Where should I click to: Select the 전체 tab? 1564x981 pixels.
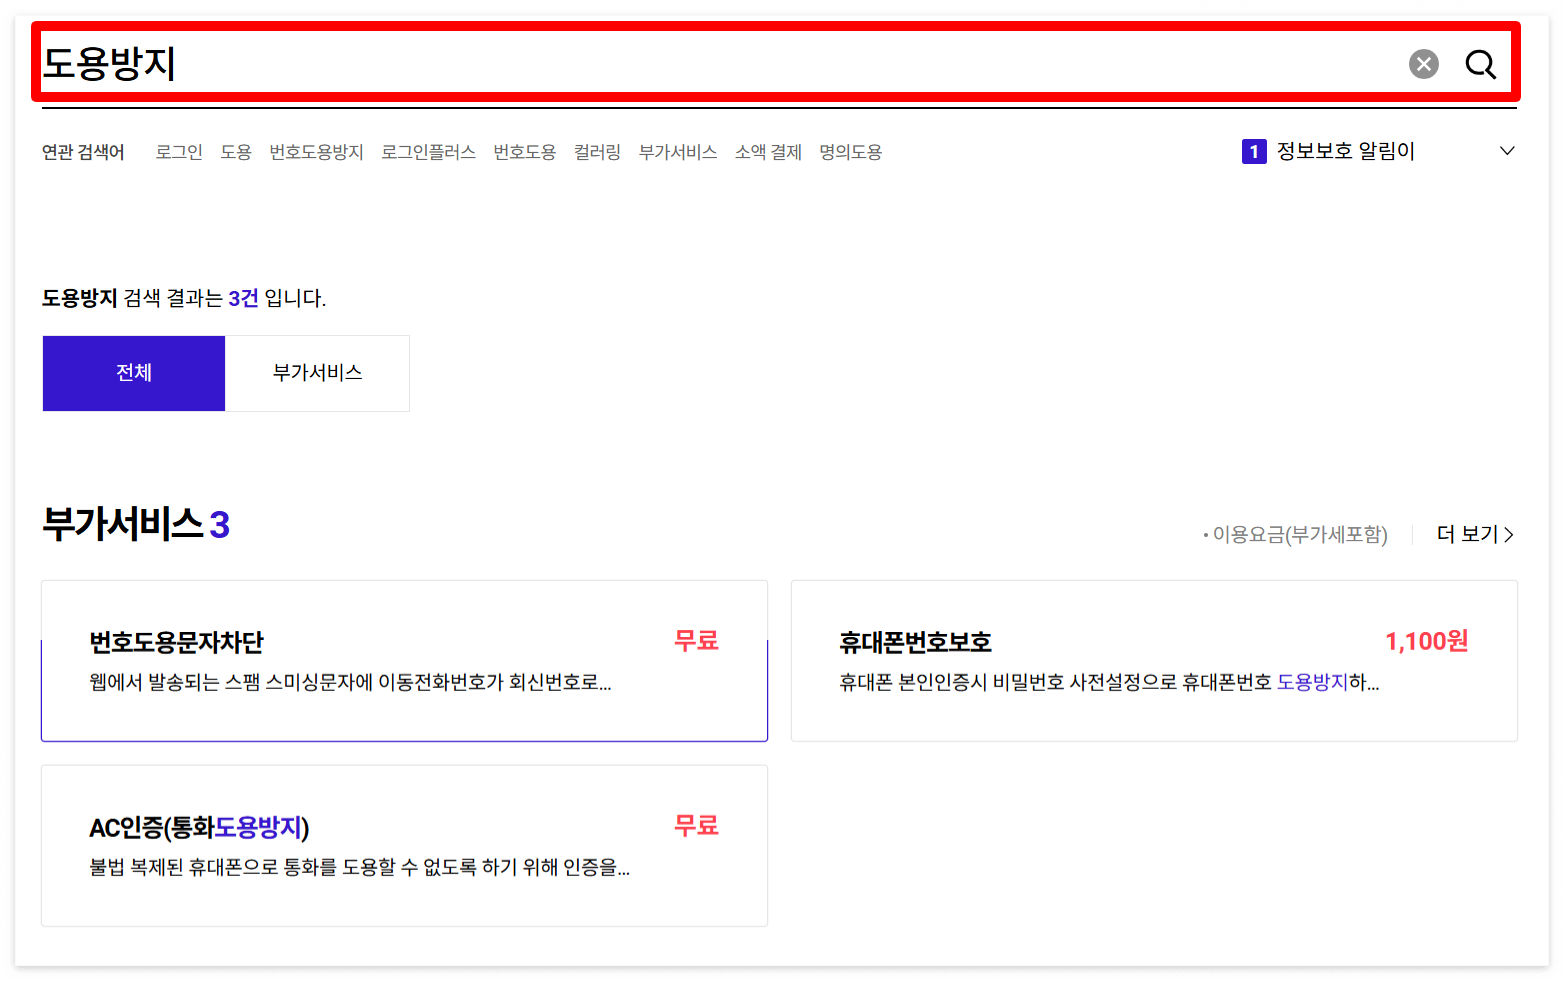point(133,373)
